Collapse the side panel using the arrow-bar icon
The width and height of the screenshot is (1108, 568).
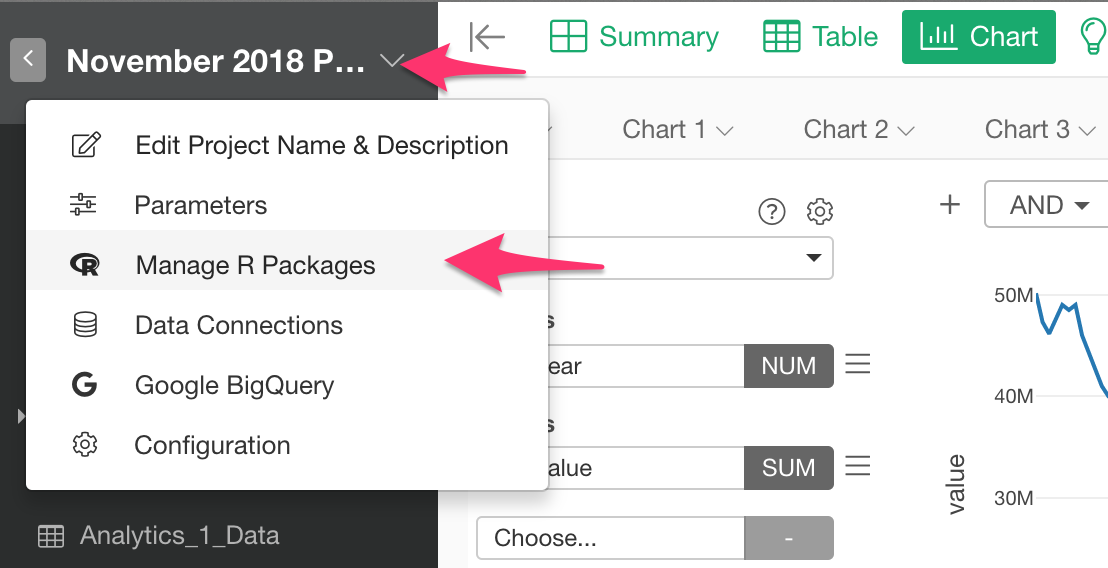[487, 37]
